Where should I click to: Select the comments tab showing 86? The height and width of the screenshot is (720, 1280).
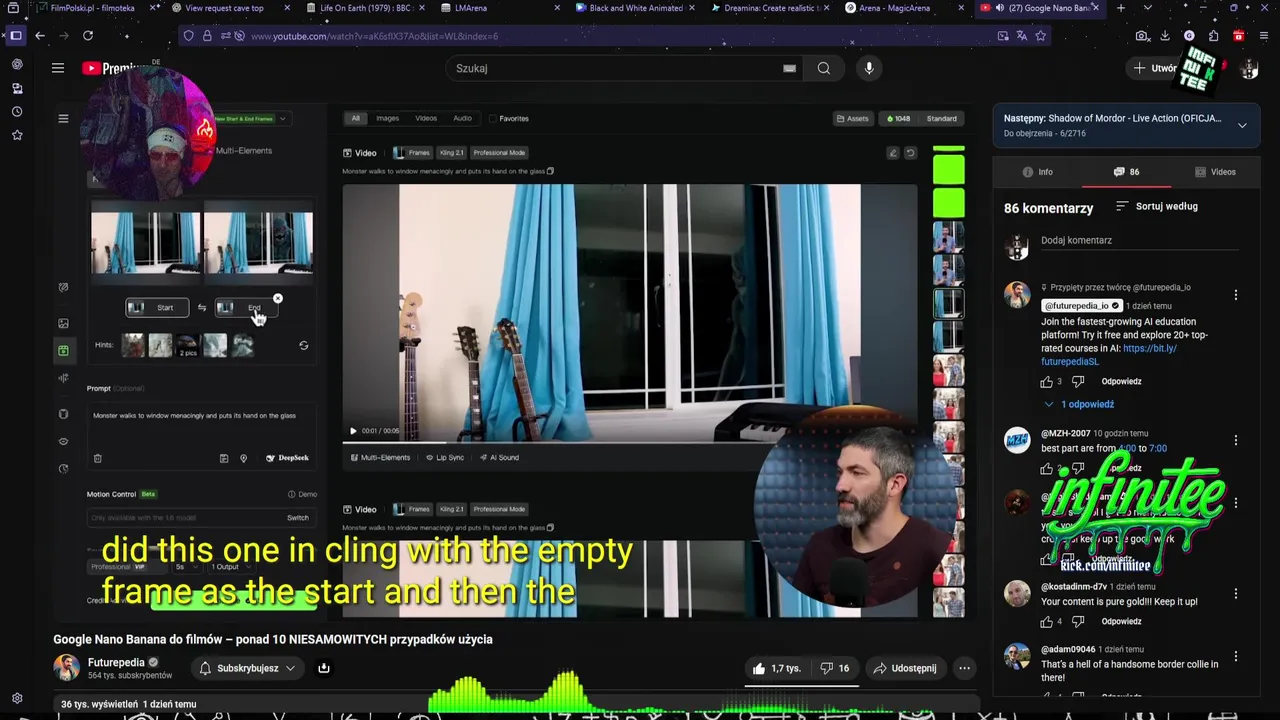1126,172
